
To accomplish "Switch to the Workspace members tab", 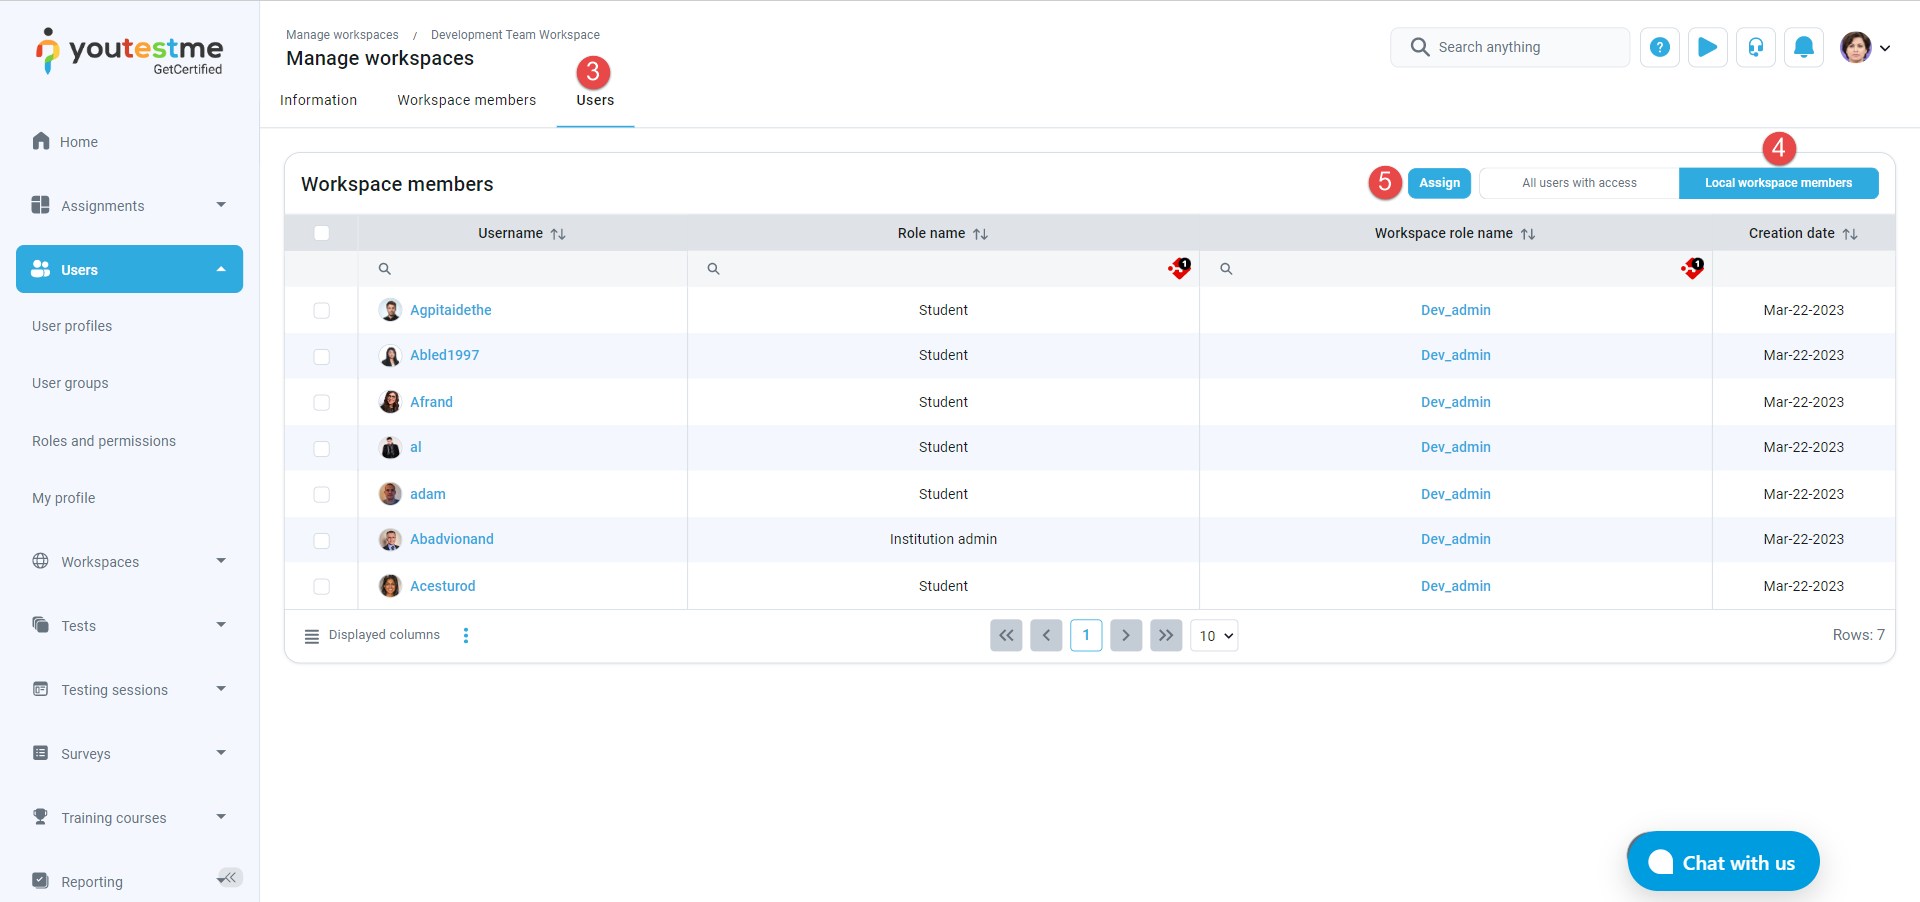I will click(466, 100).
